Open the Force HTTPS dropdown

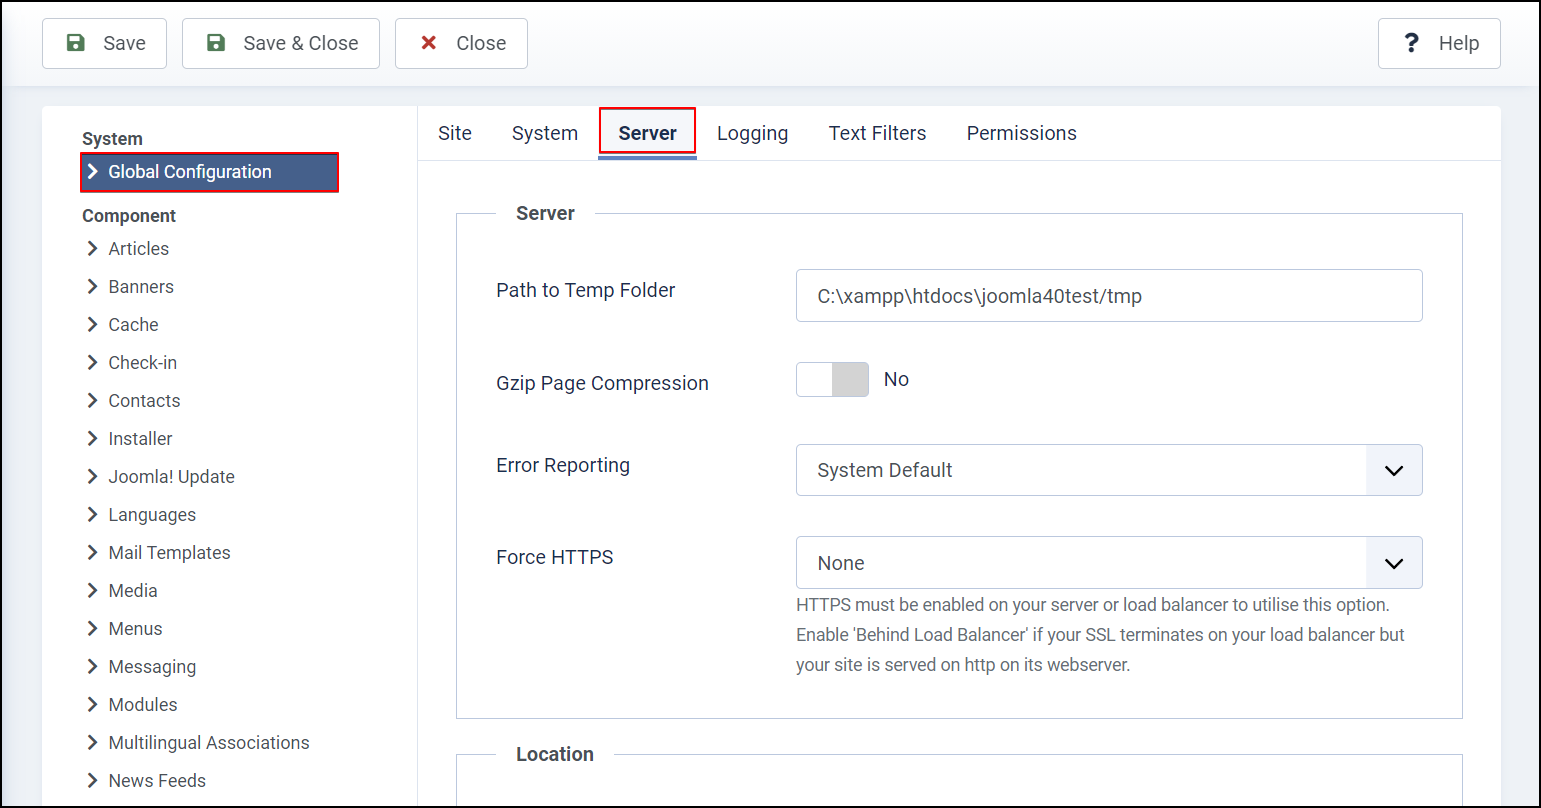point(1109,562)
